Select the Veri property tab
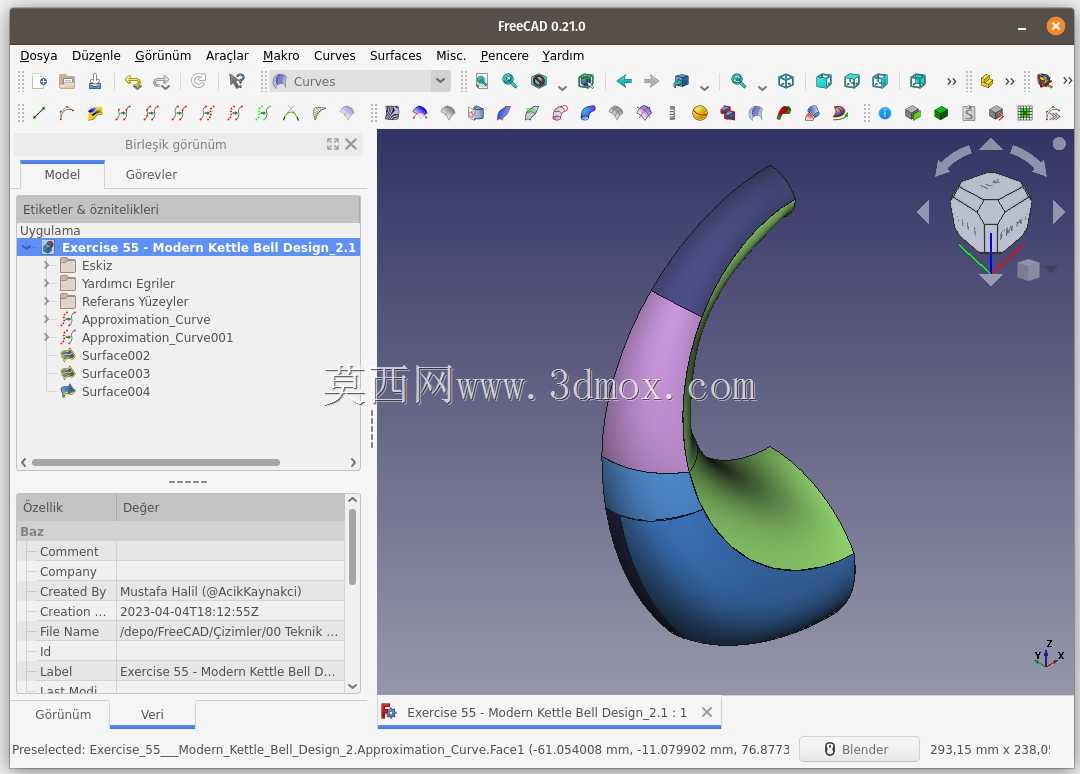This screenshot has width=1080, height=774. click(152, 714)
